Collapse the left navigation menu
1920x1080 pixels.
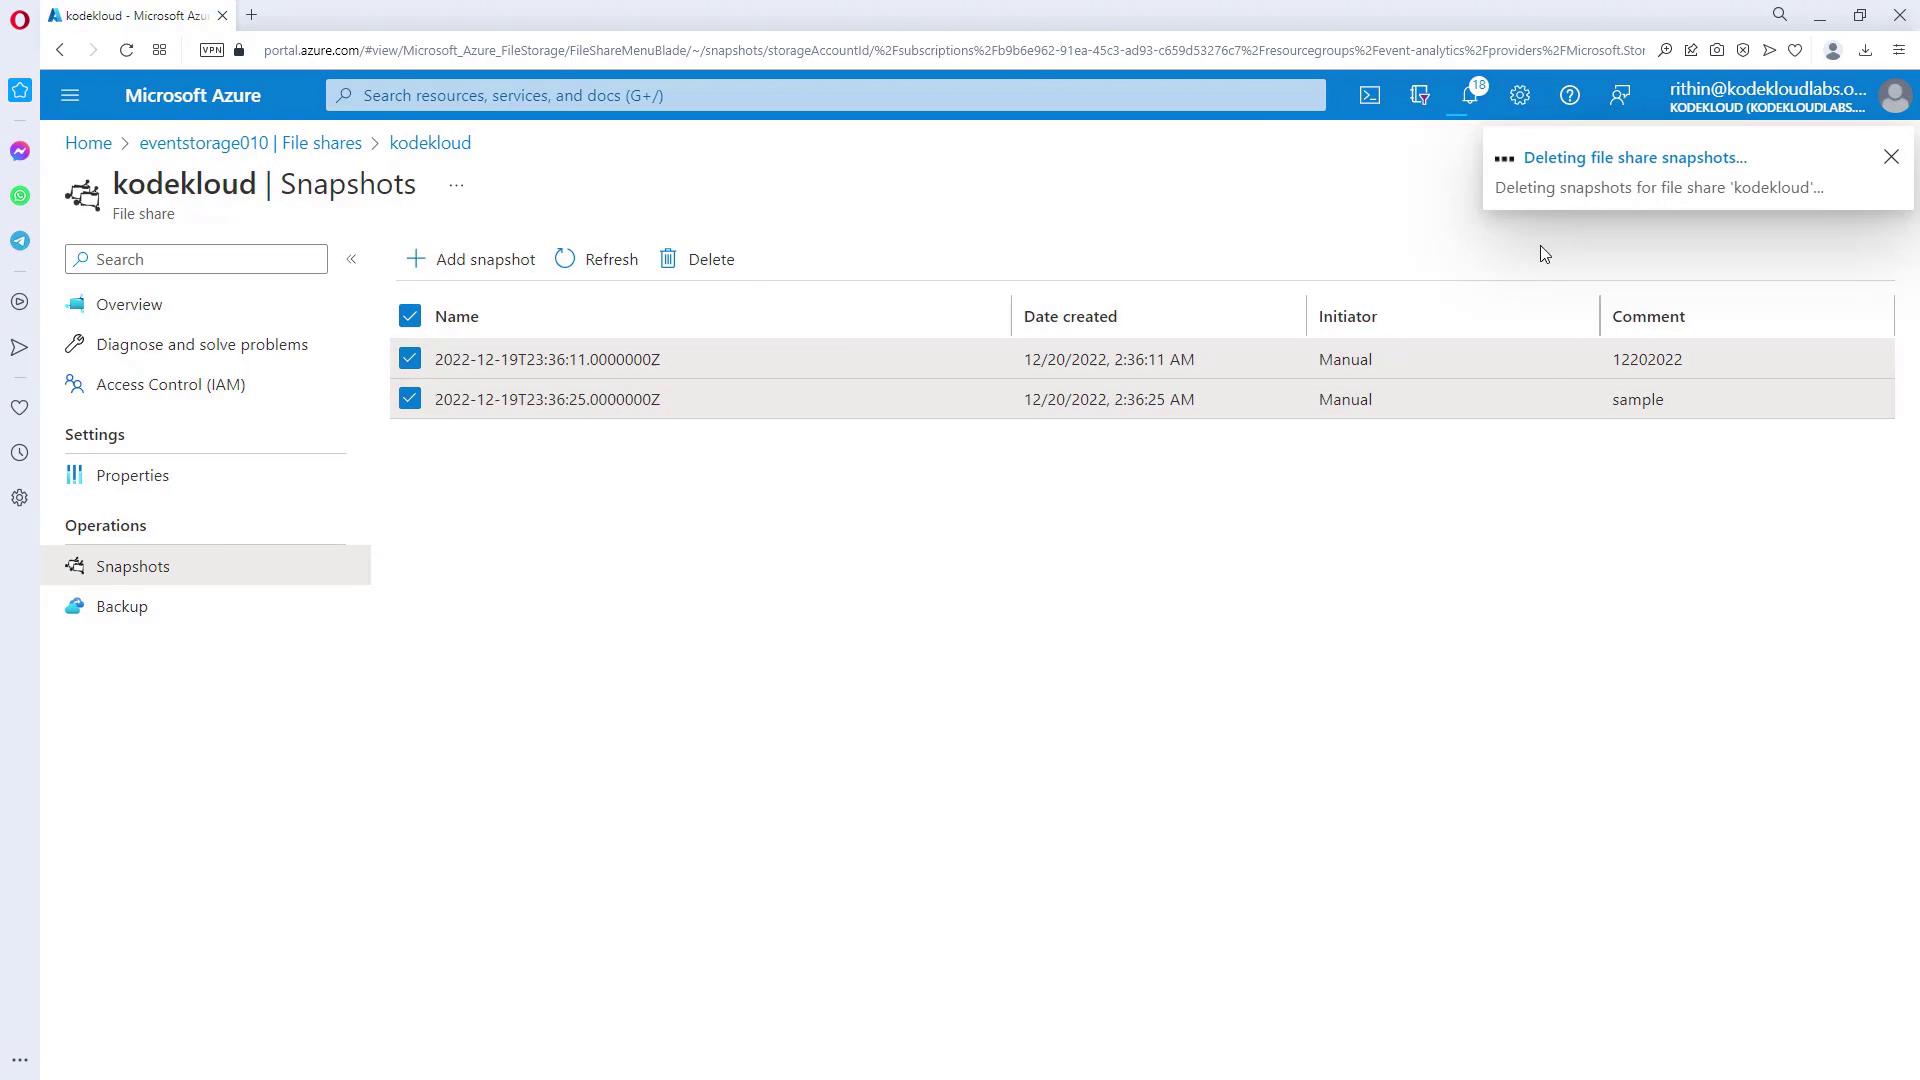coord(351,259)
